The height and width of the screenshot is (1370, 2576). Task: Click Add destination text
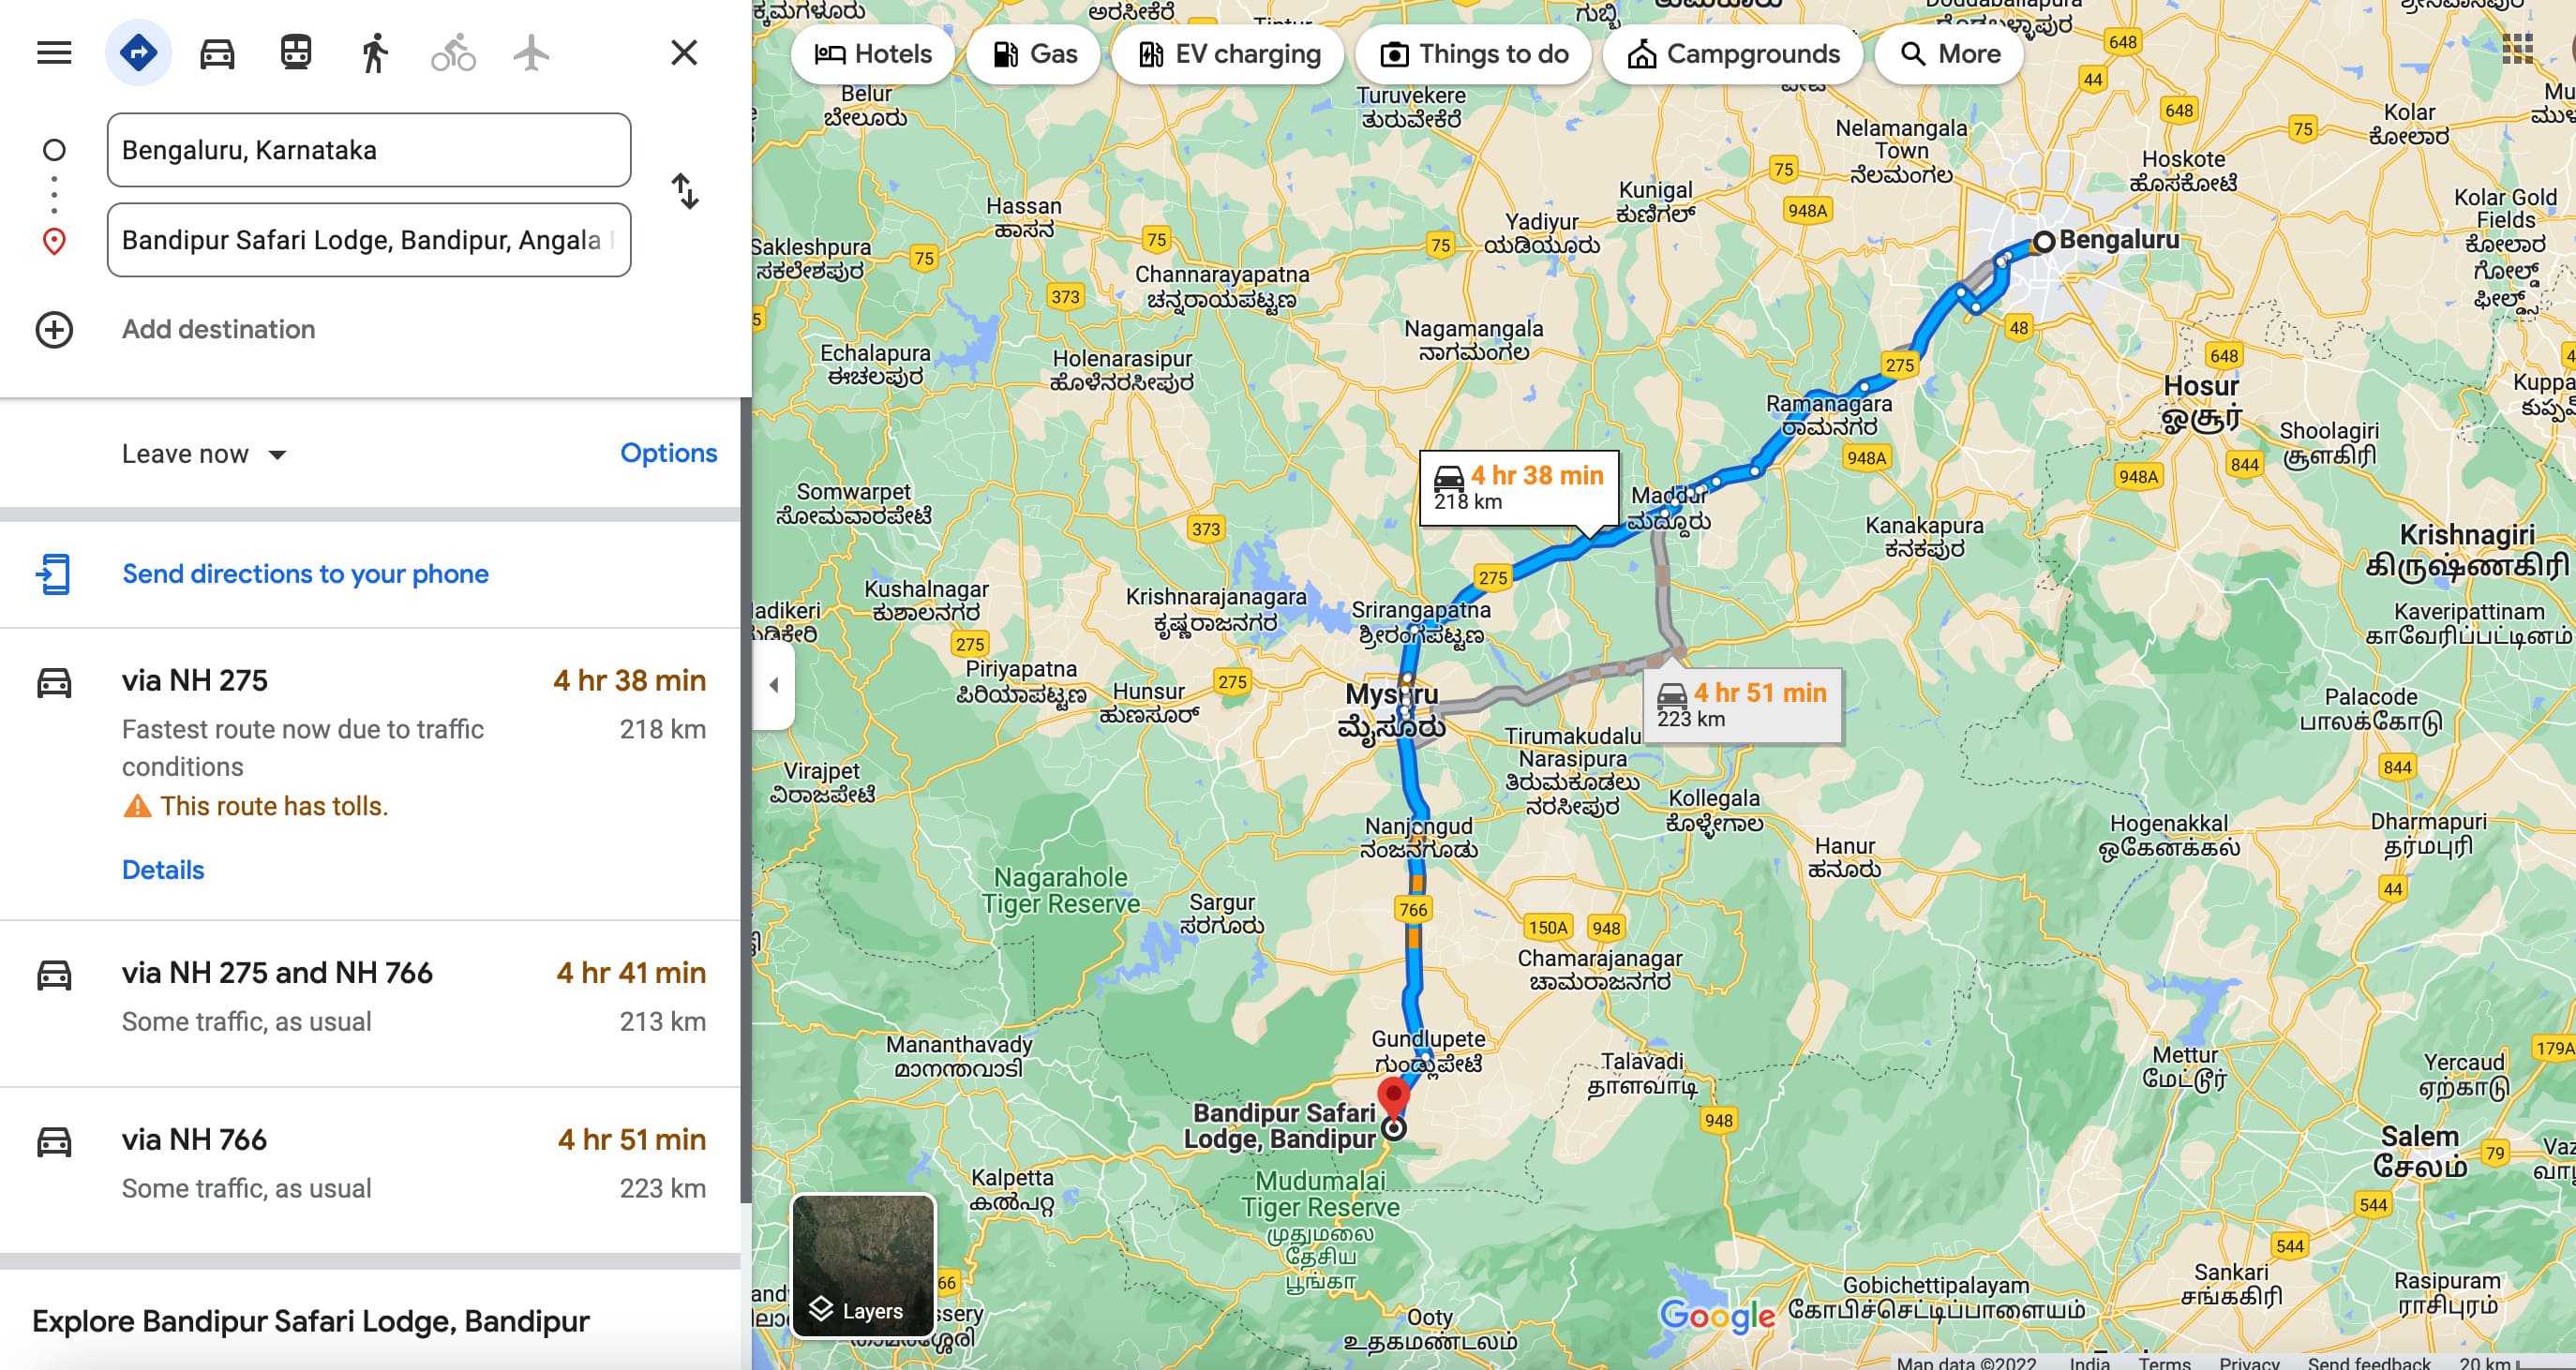(x=218, y=330)
